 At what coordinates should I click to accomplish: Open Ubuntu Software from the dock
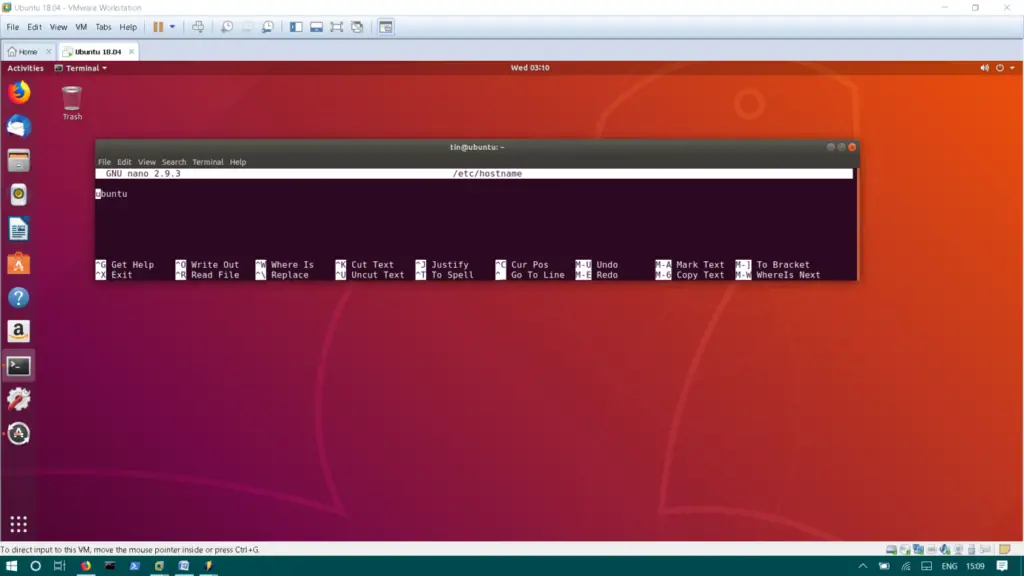pos(19,264)
